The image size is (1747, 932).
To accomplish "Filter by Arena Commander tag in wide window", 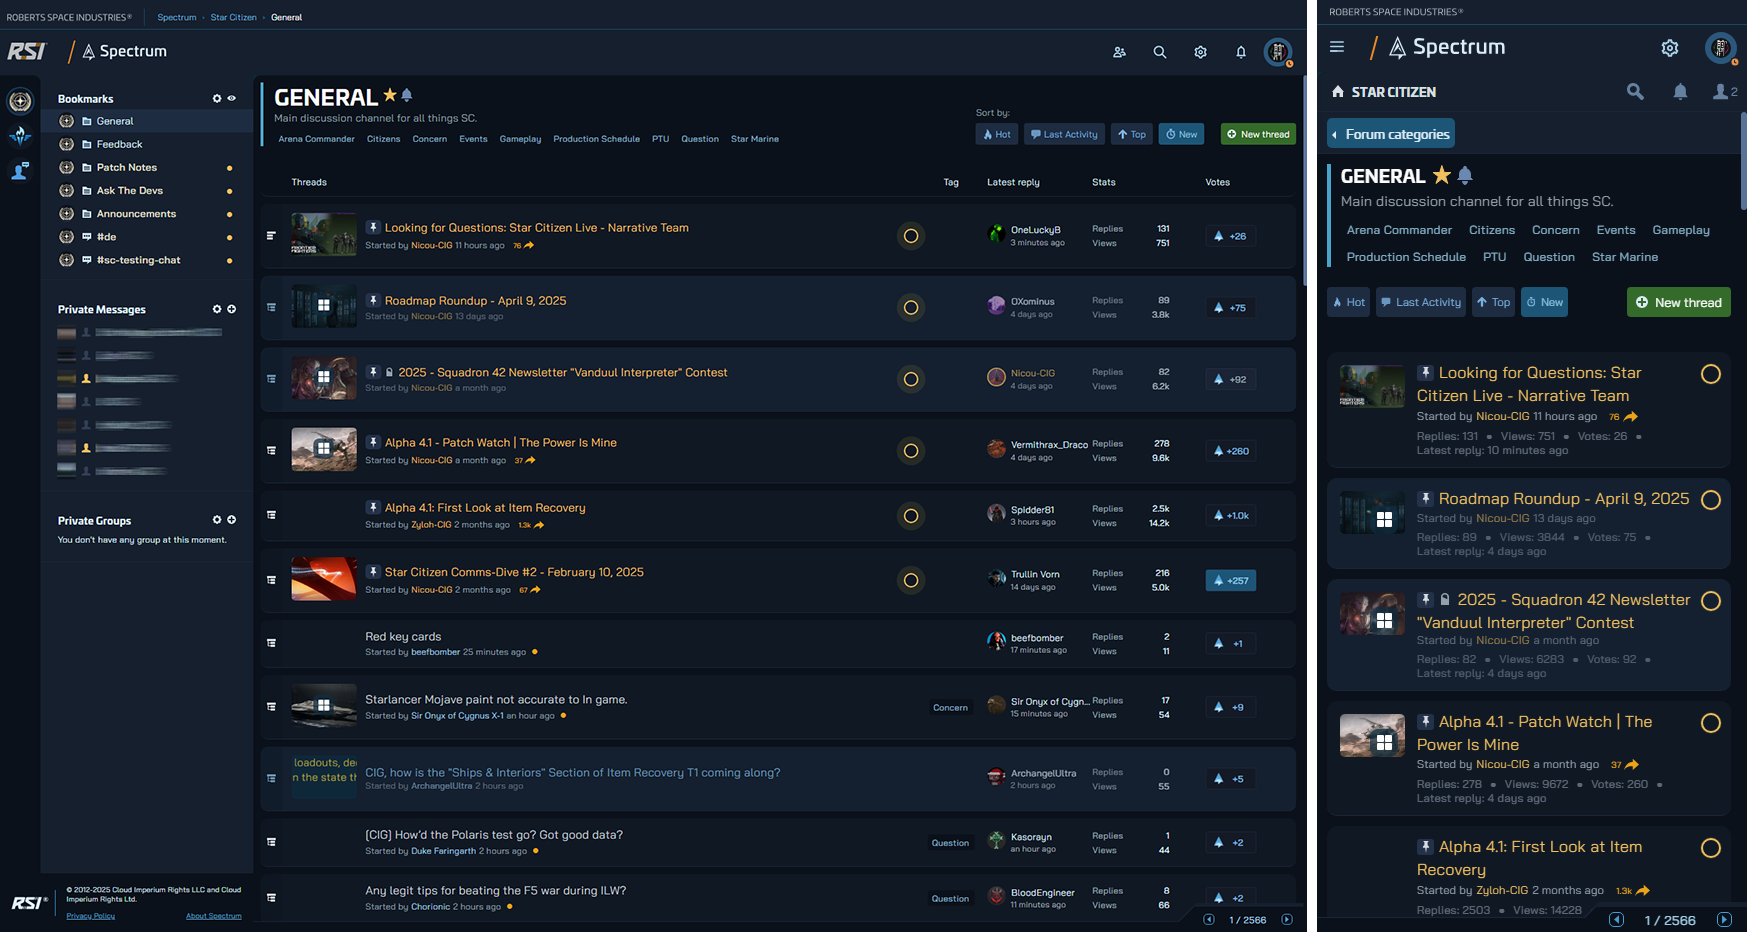I will click(x=316, y=139).
